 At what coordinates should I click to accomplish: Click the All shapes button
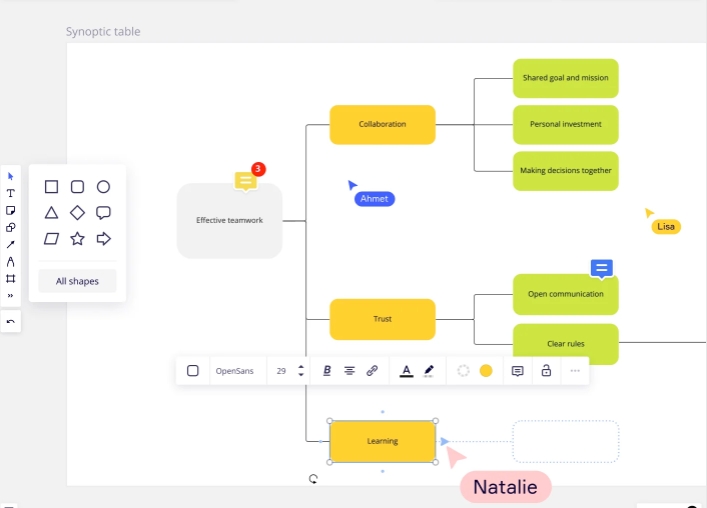click(77, 281)
